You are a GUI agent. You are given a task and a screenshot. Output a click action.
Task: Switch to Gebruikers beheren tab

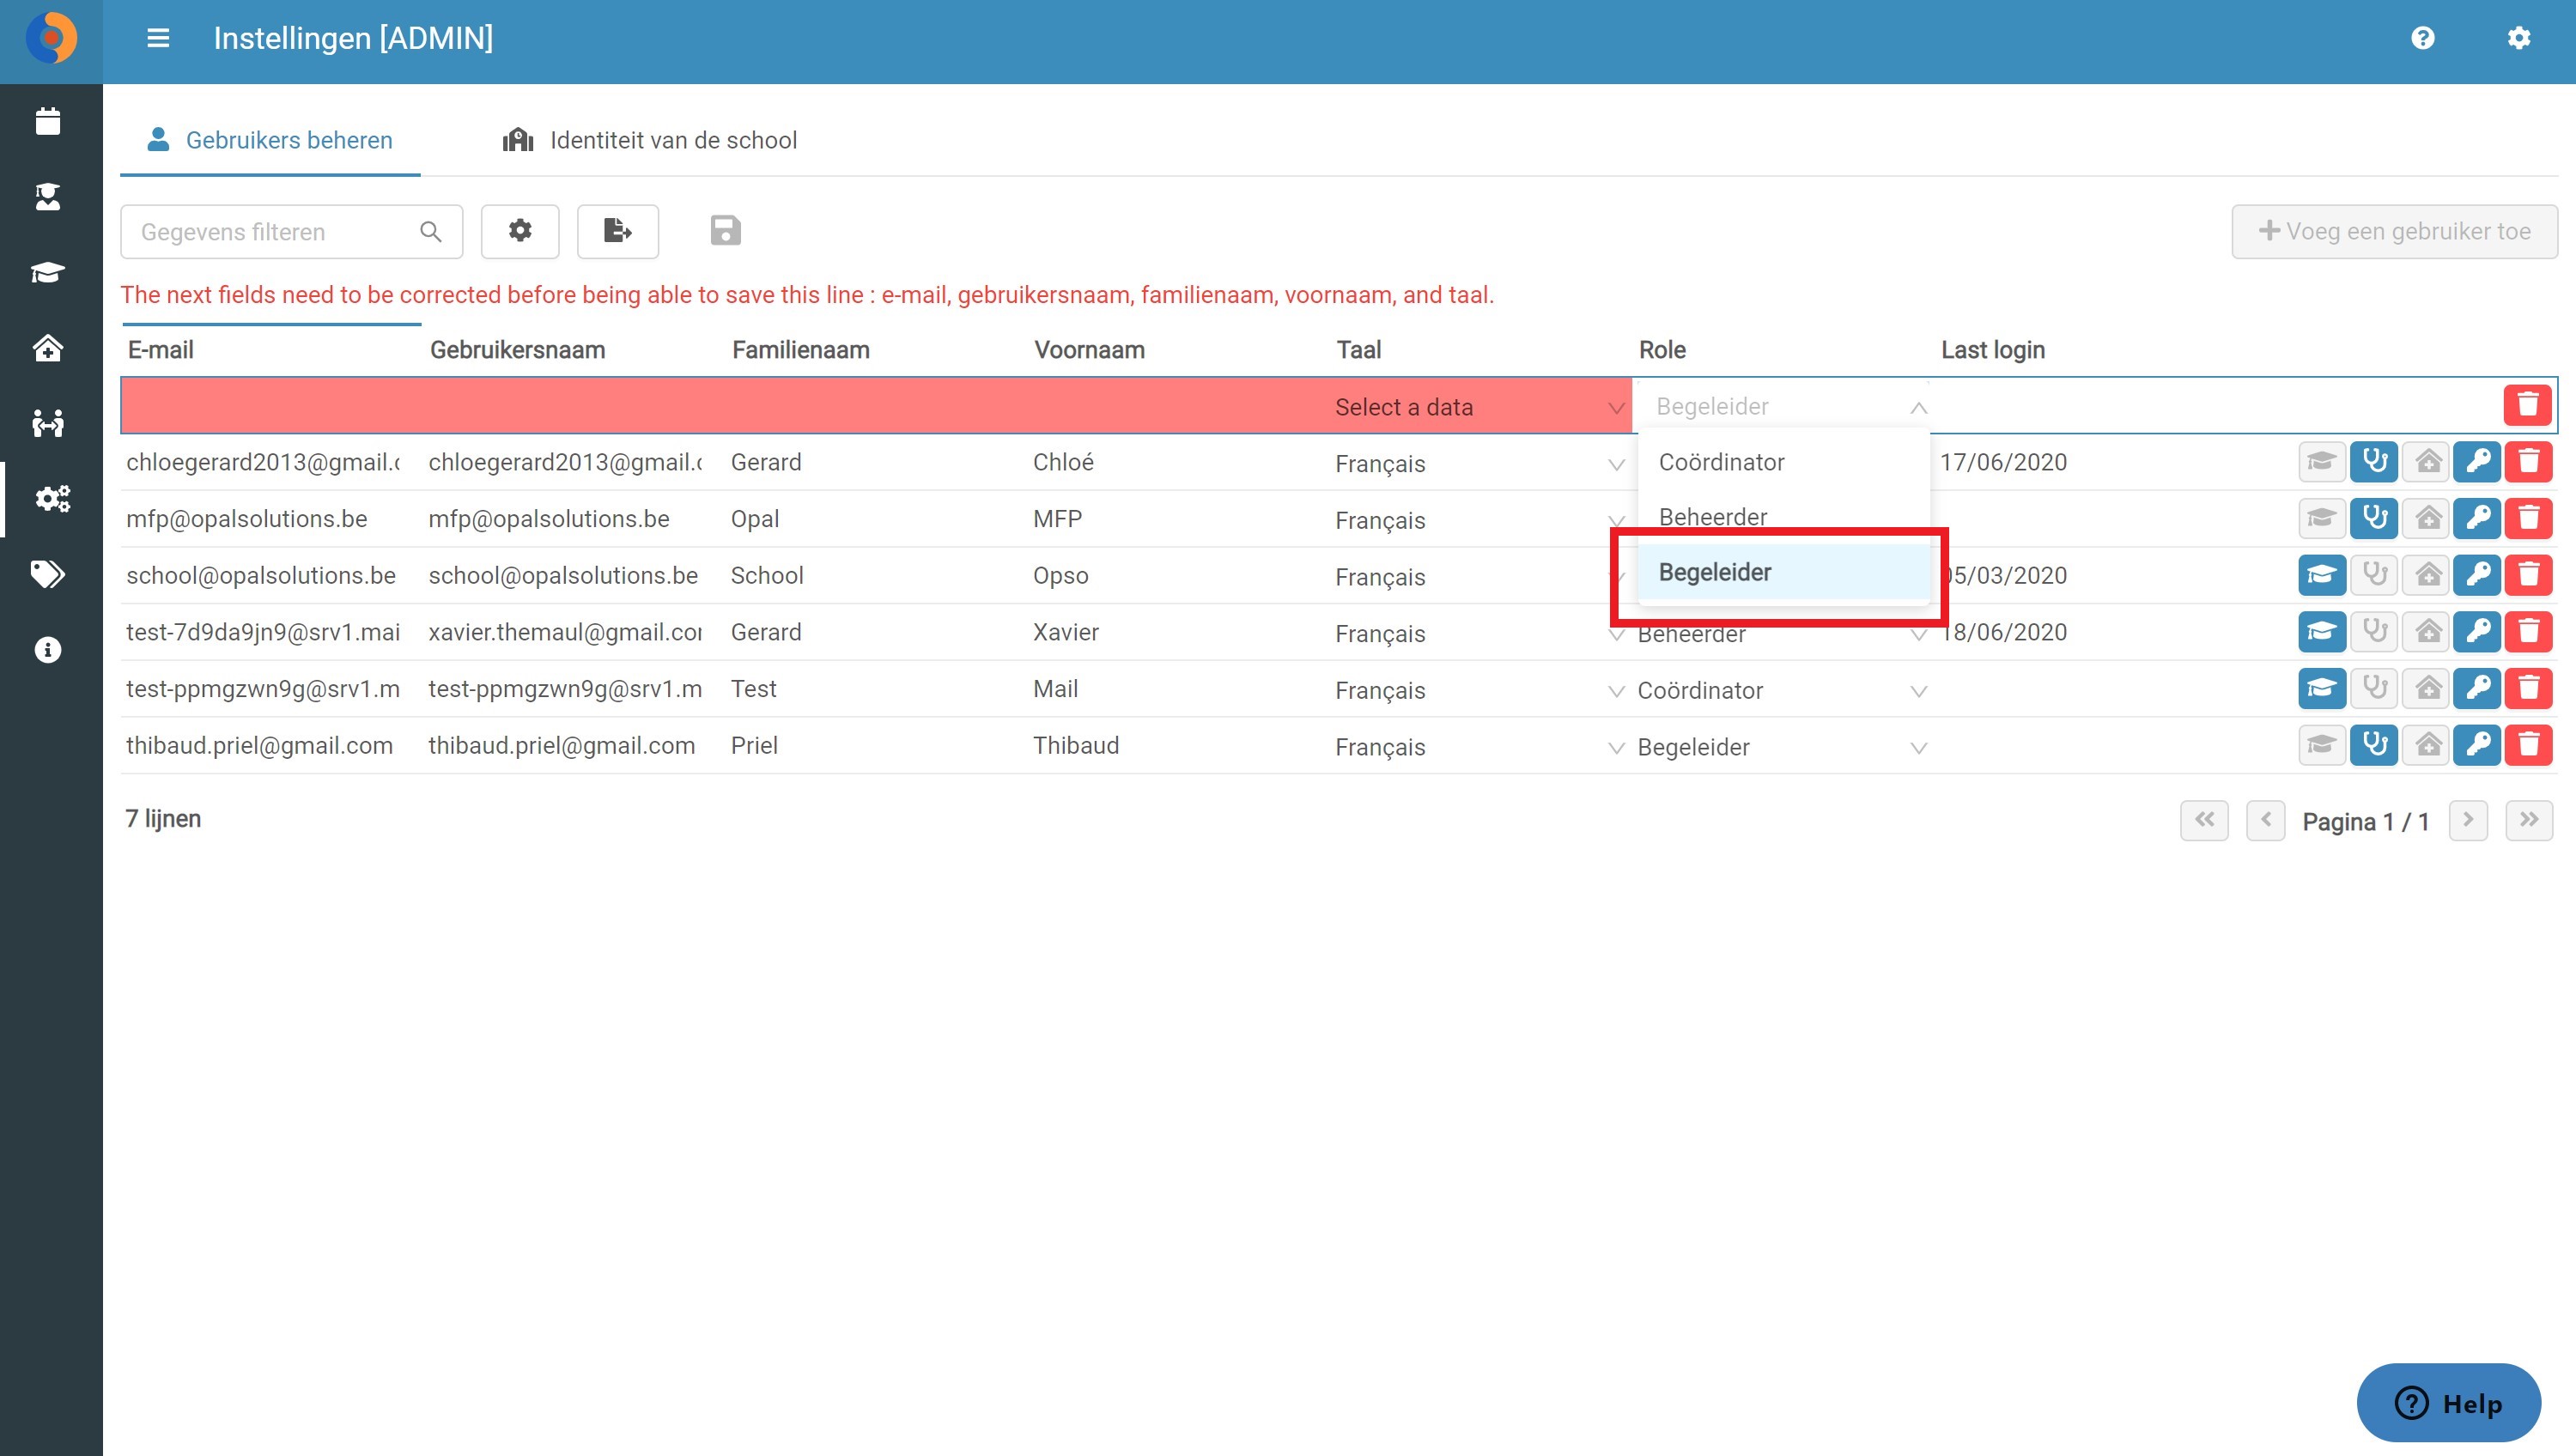[x=270, y=140]
